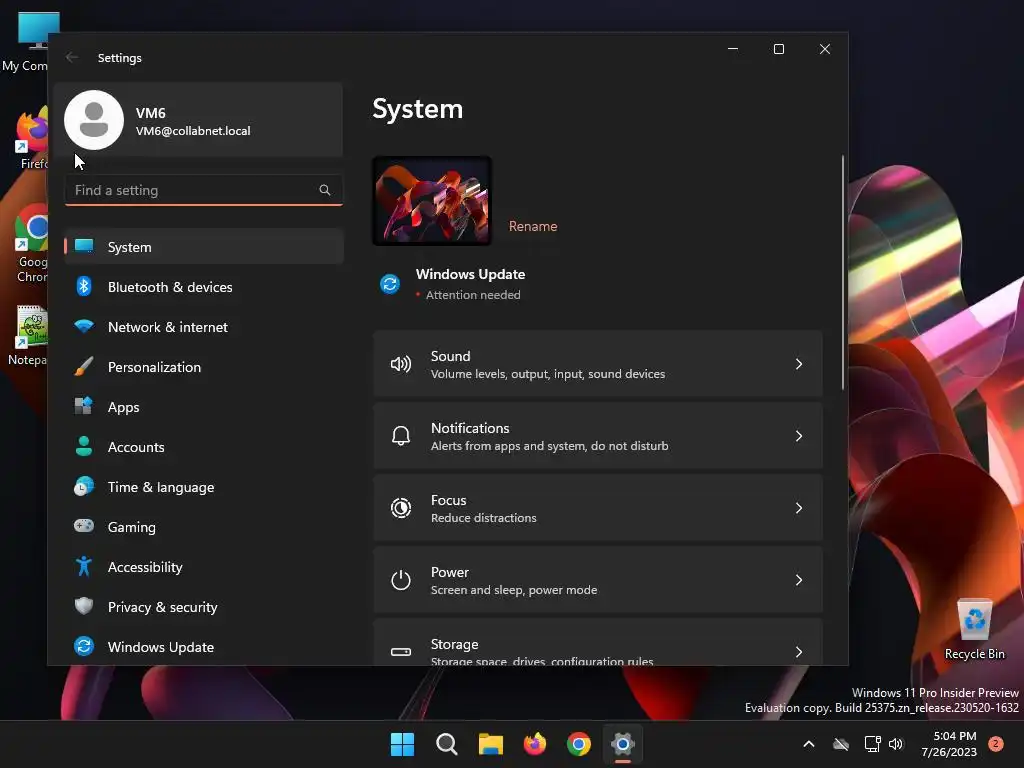Screen dimensions: 1024x768
Task: Open the volume control in system tray
Action: (896, 744)
